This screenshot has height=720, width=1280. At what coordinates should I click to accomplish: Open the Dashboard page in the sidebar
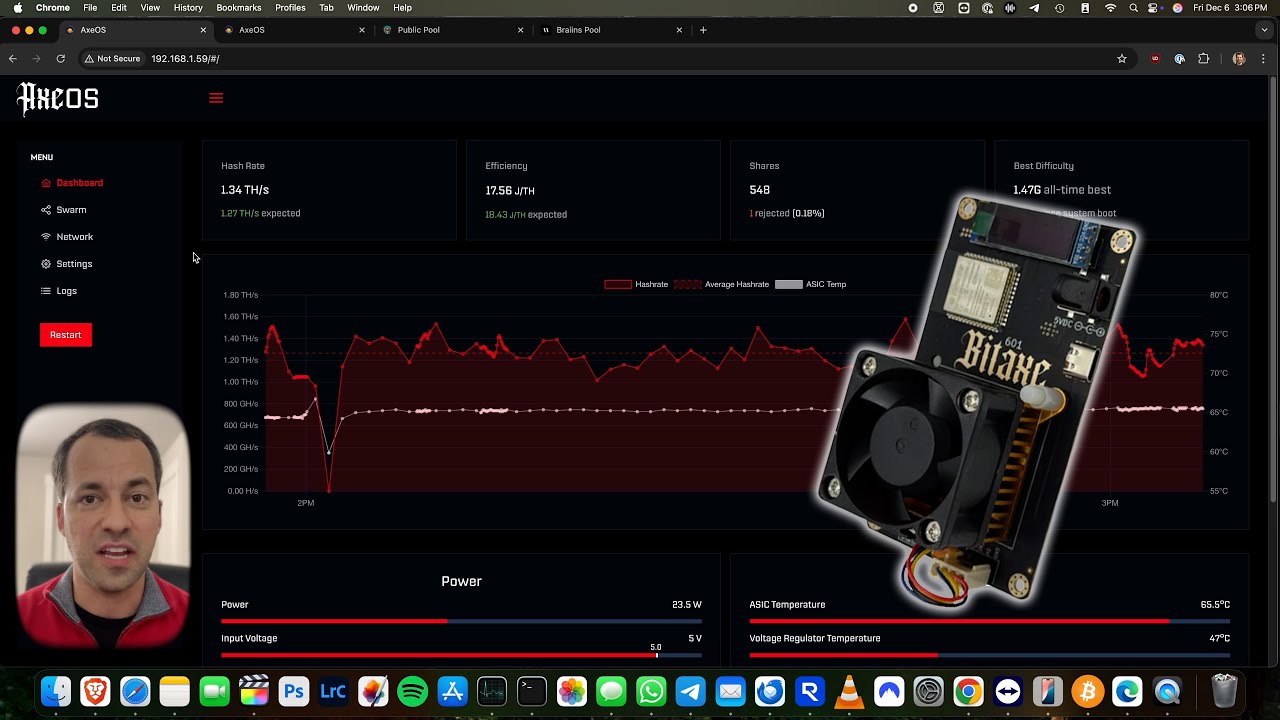pyautogui.click(x=72, y=183)
